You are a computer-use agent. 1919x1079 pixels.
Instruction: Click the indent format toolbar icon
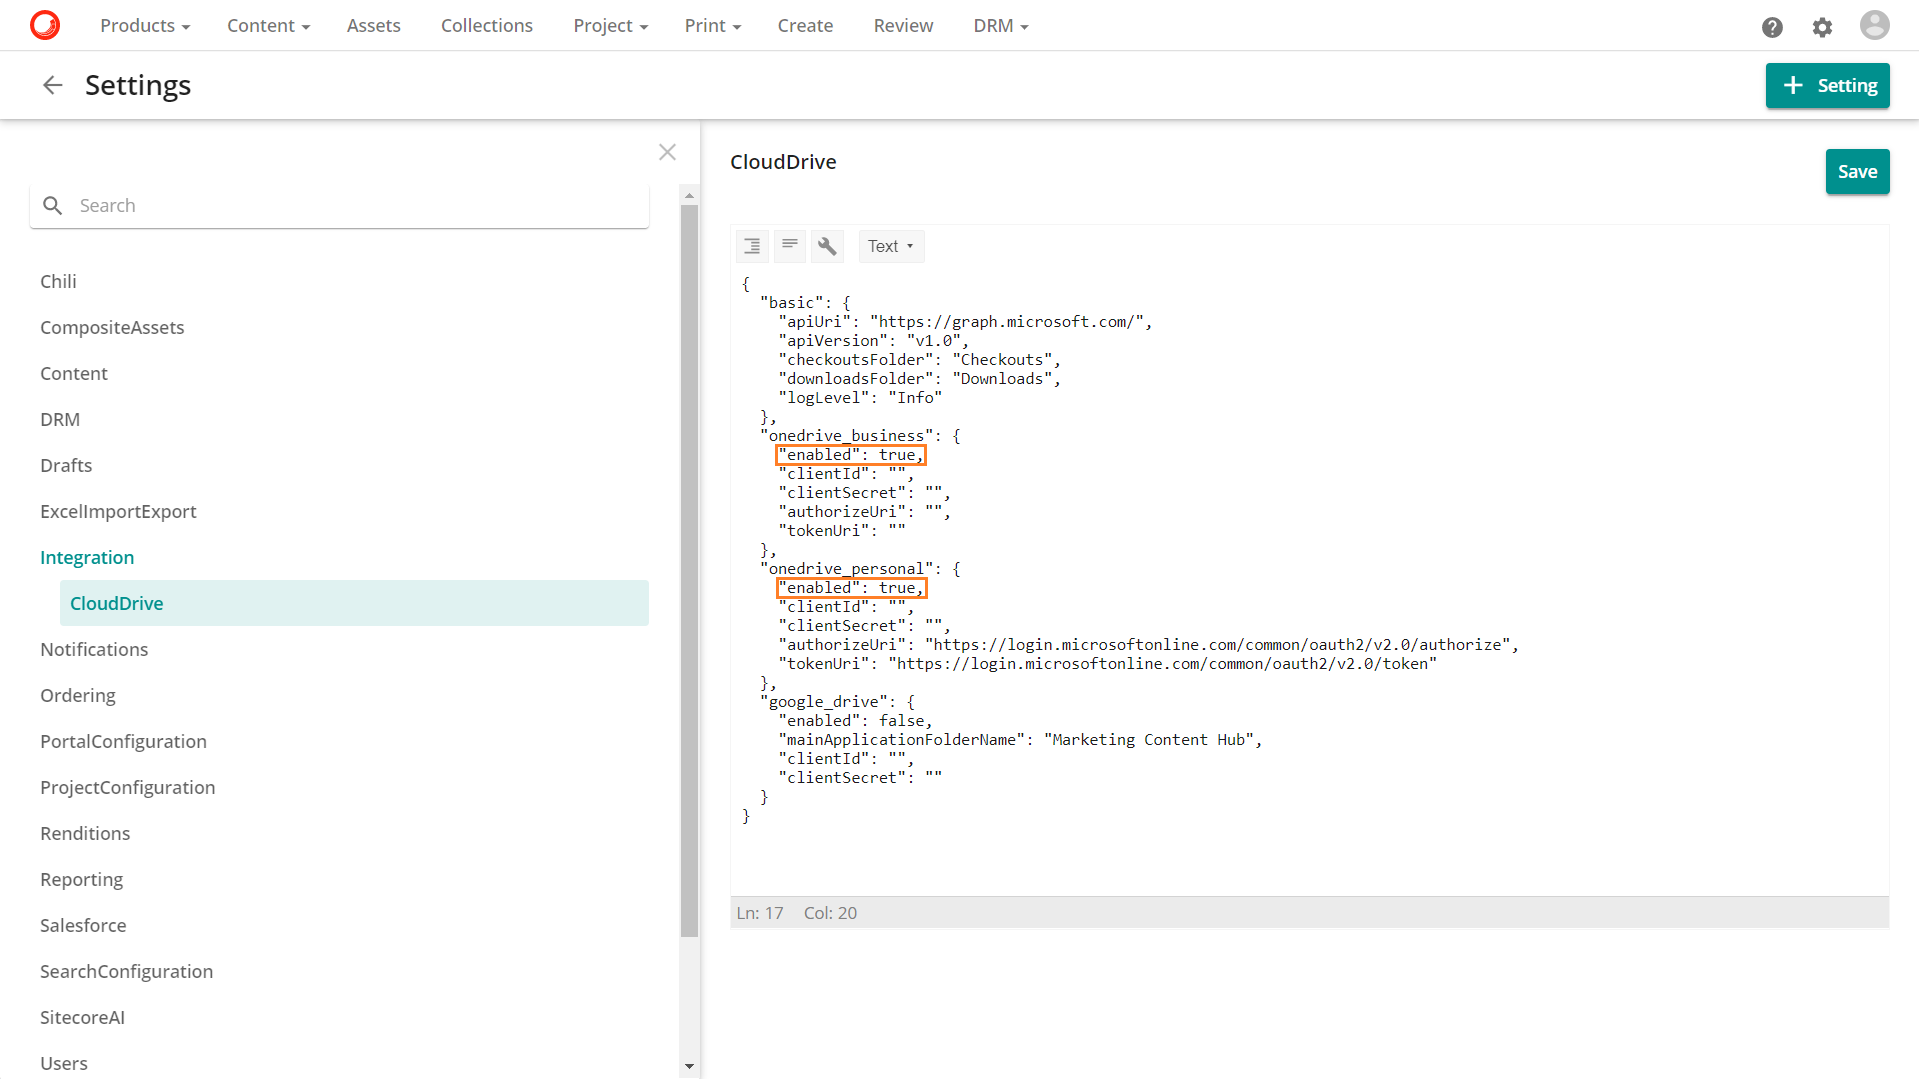752,246
